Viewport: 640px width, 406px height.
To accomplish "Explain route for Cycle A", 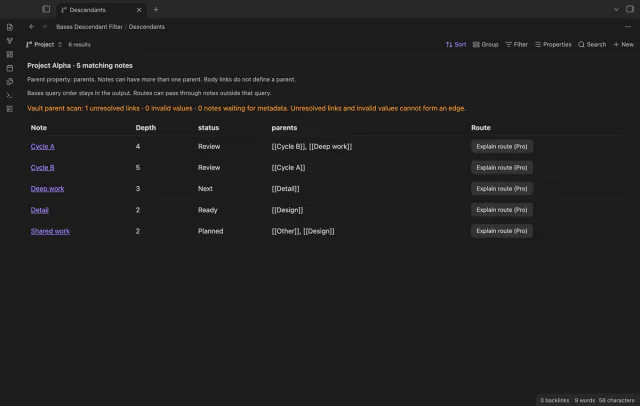I will [x=502, y=146].
